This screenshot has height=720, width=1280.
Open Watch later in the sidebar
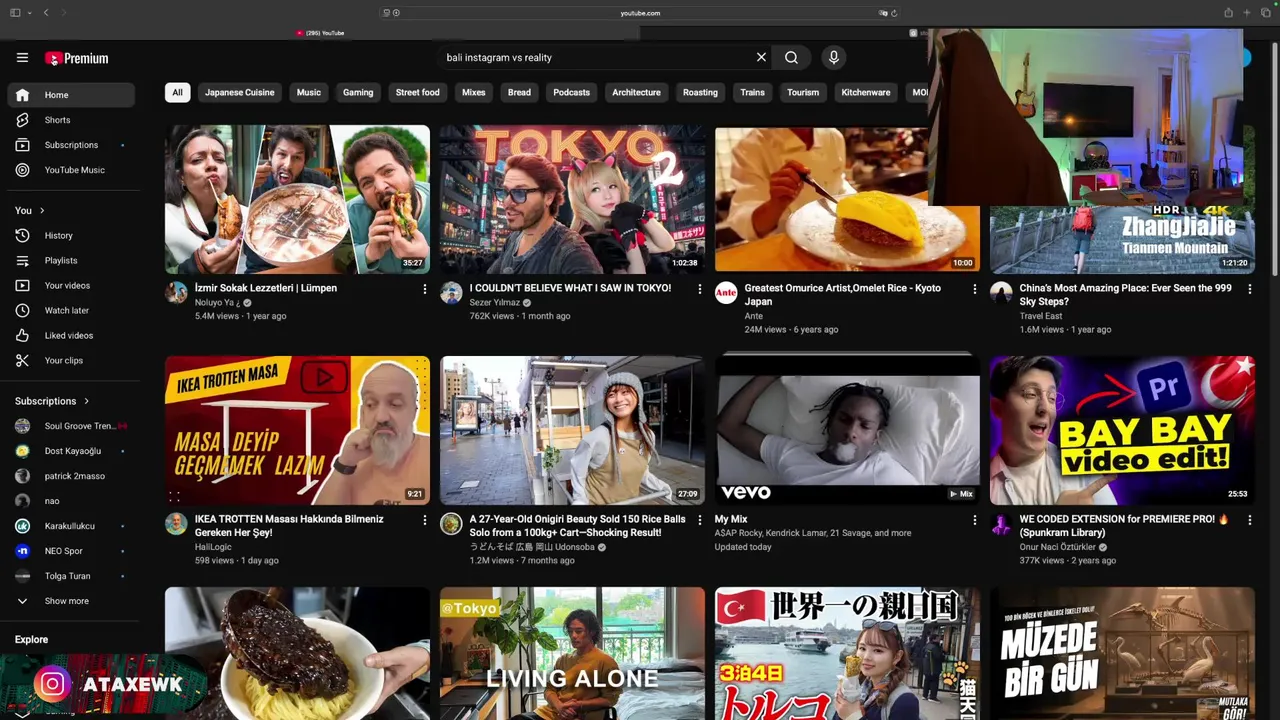coord(71,311)
